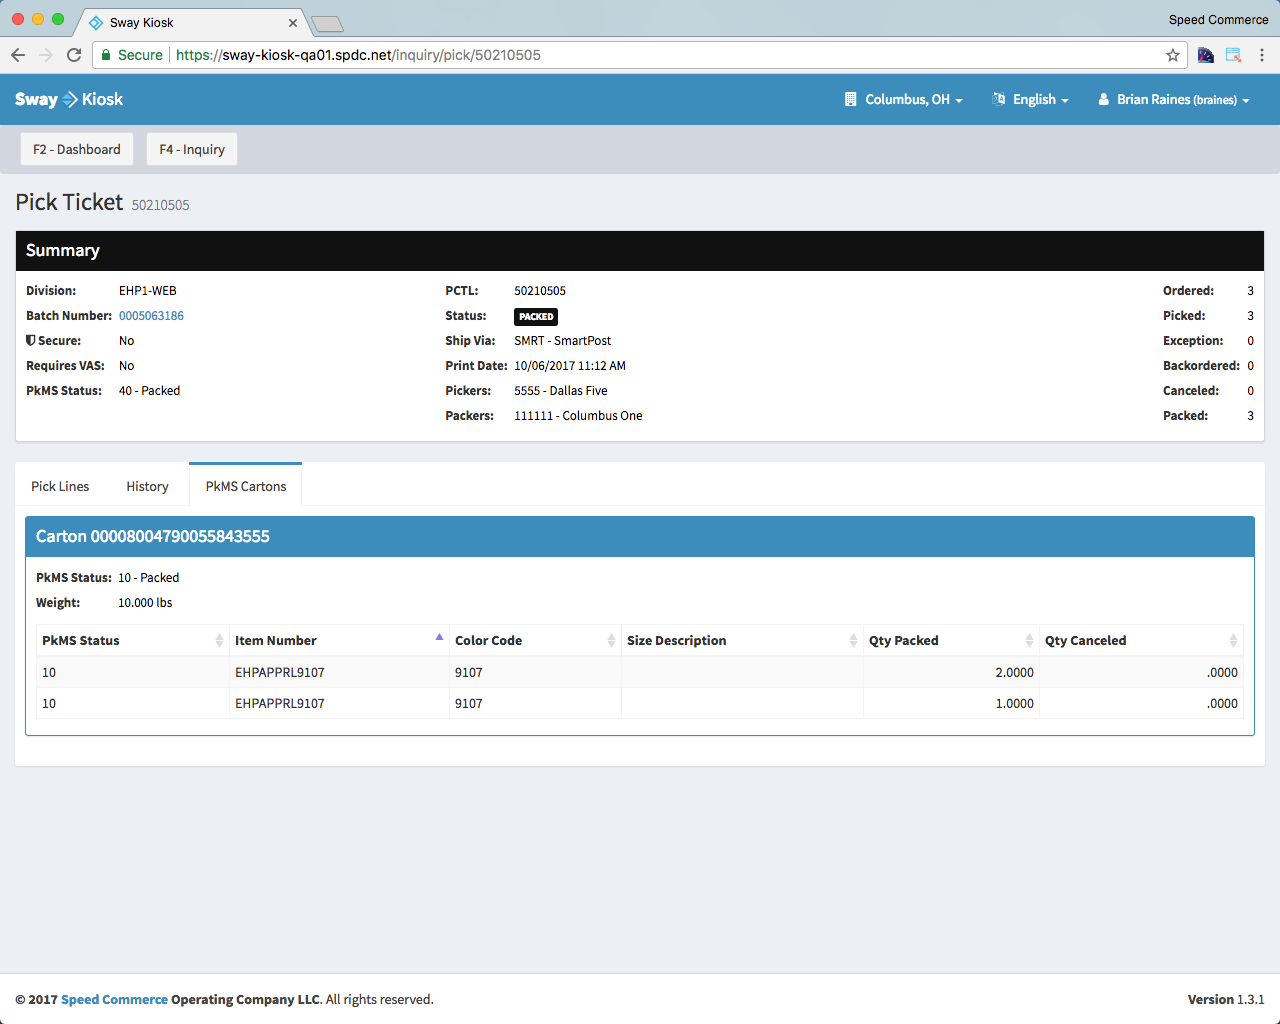Click the Division value EHP1-WEB
The height and width of the screenshot is (1024, 1280).
pos(148,290)
